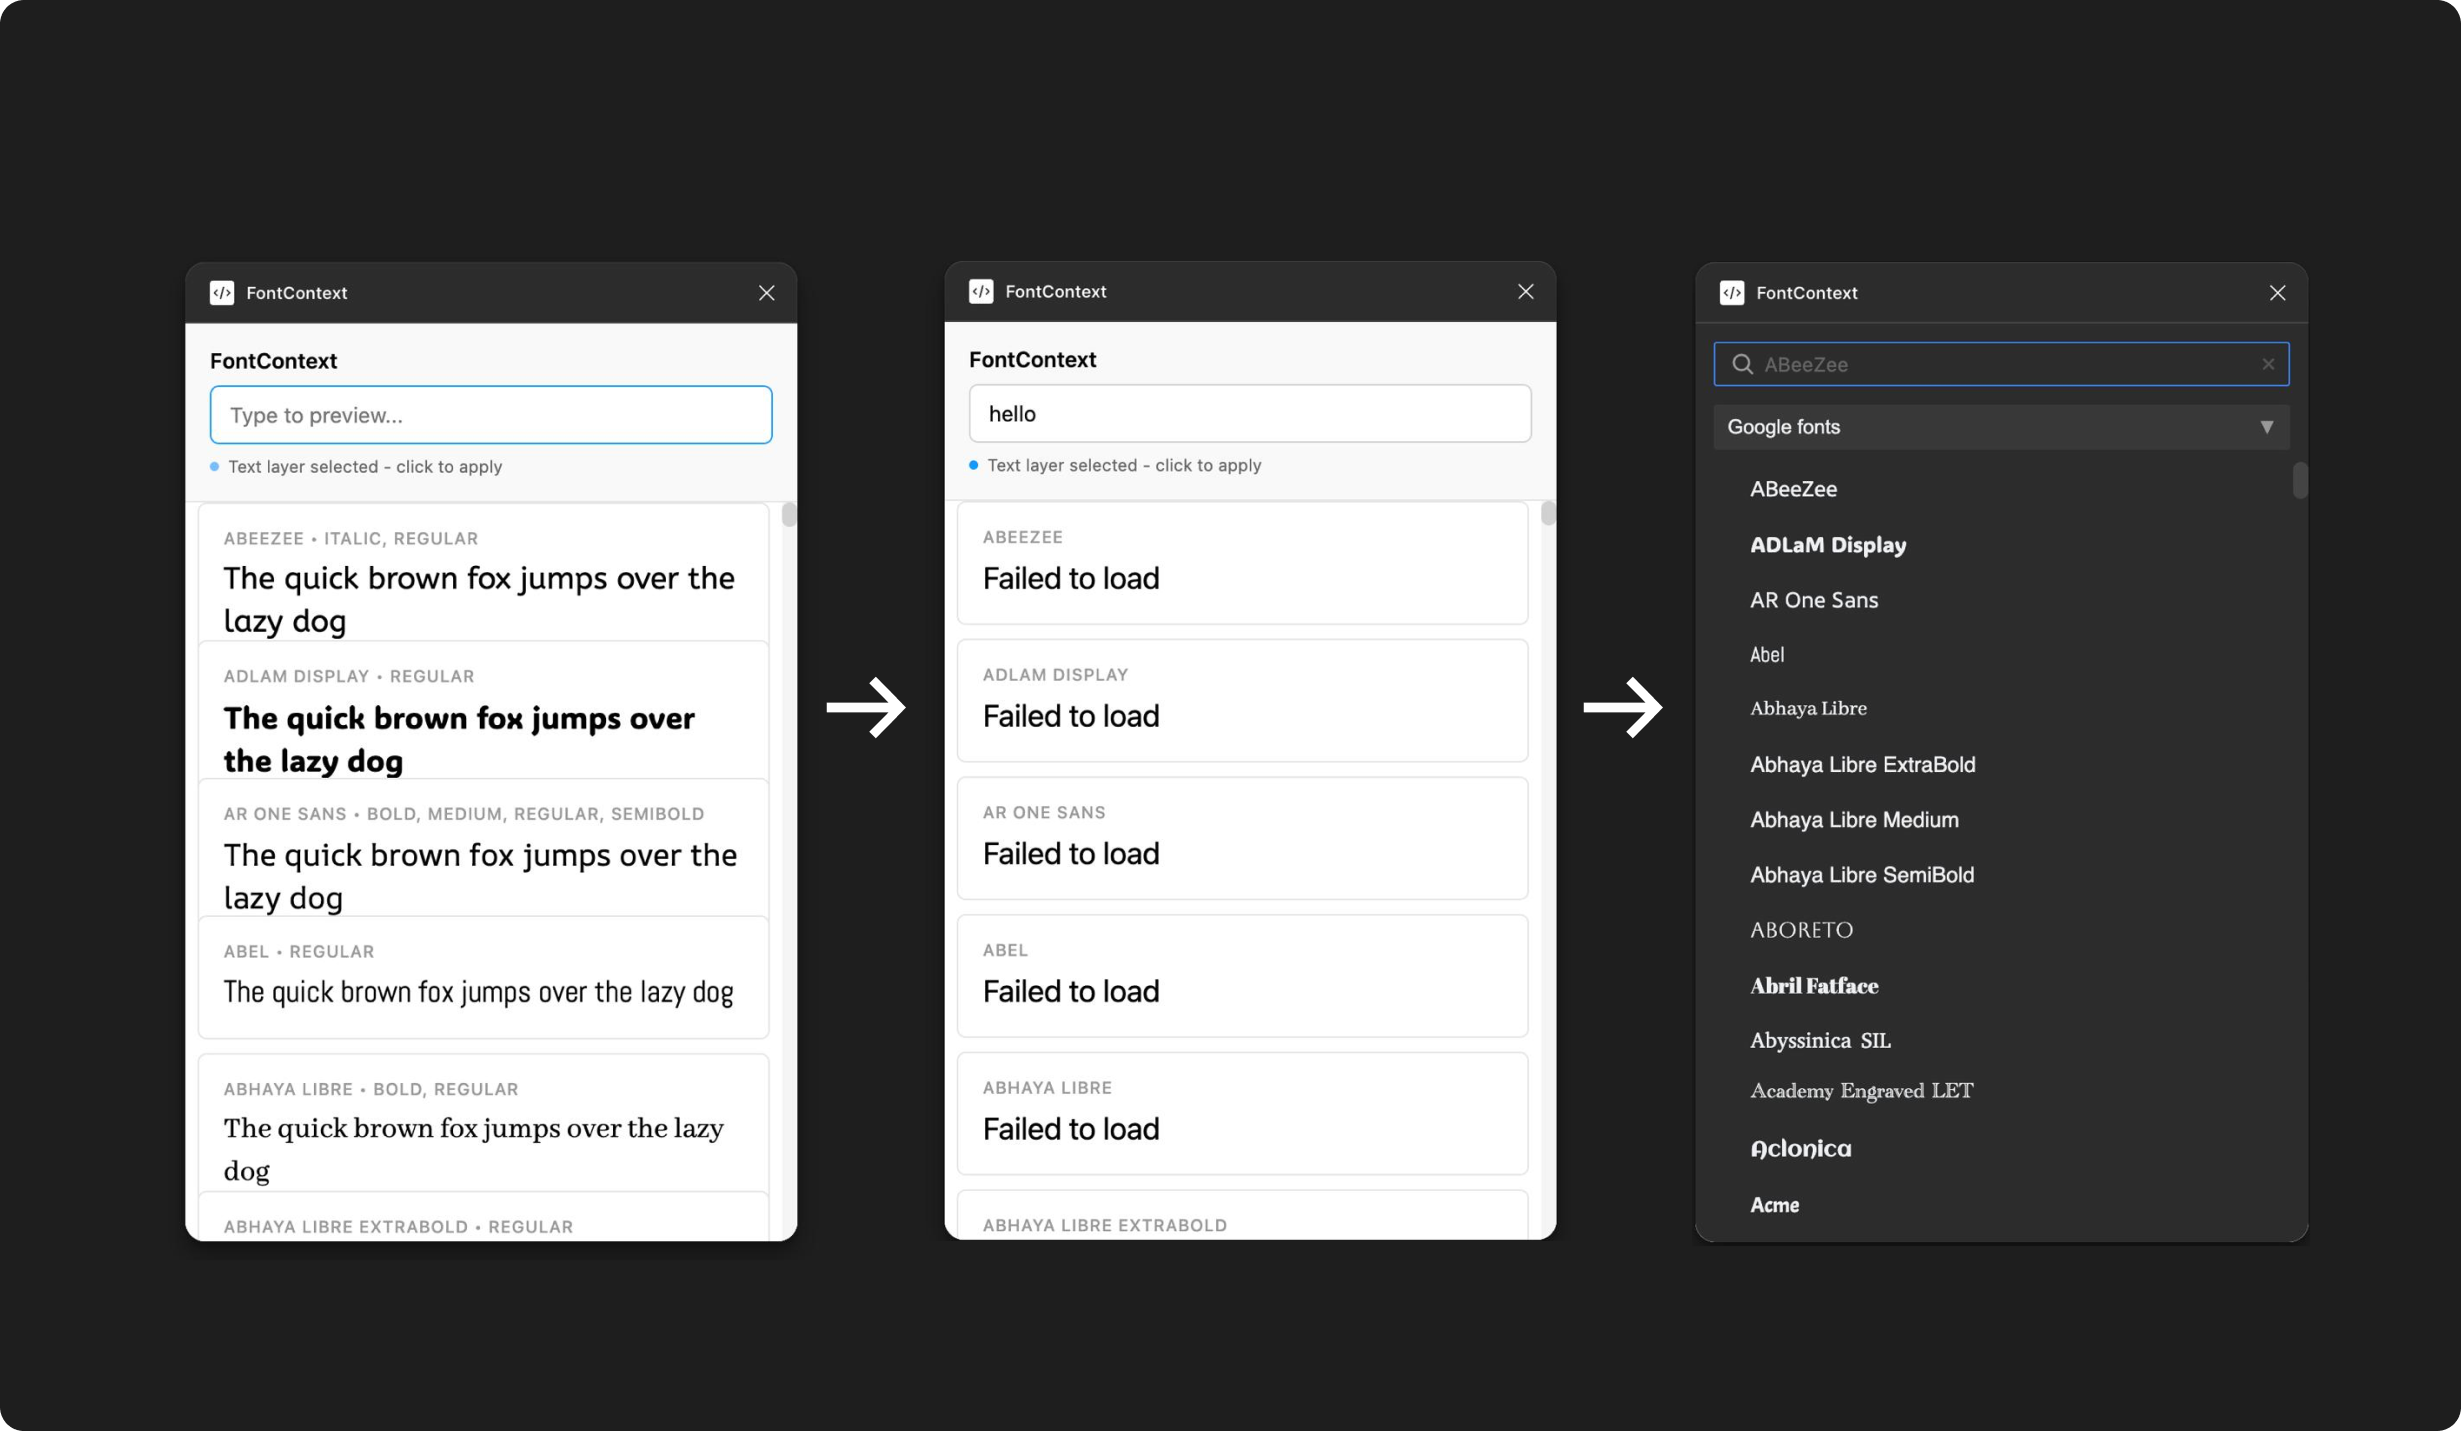The image size is (2461, 1431).
Task: Click the input field containing 'hello'
Action: pos(1249,414)
